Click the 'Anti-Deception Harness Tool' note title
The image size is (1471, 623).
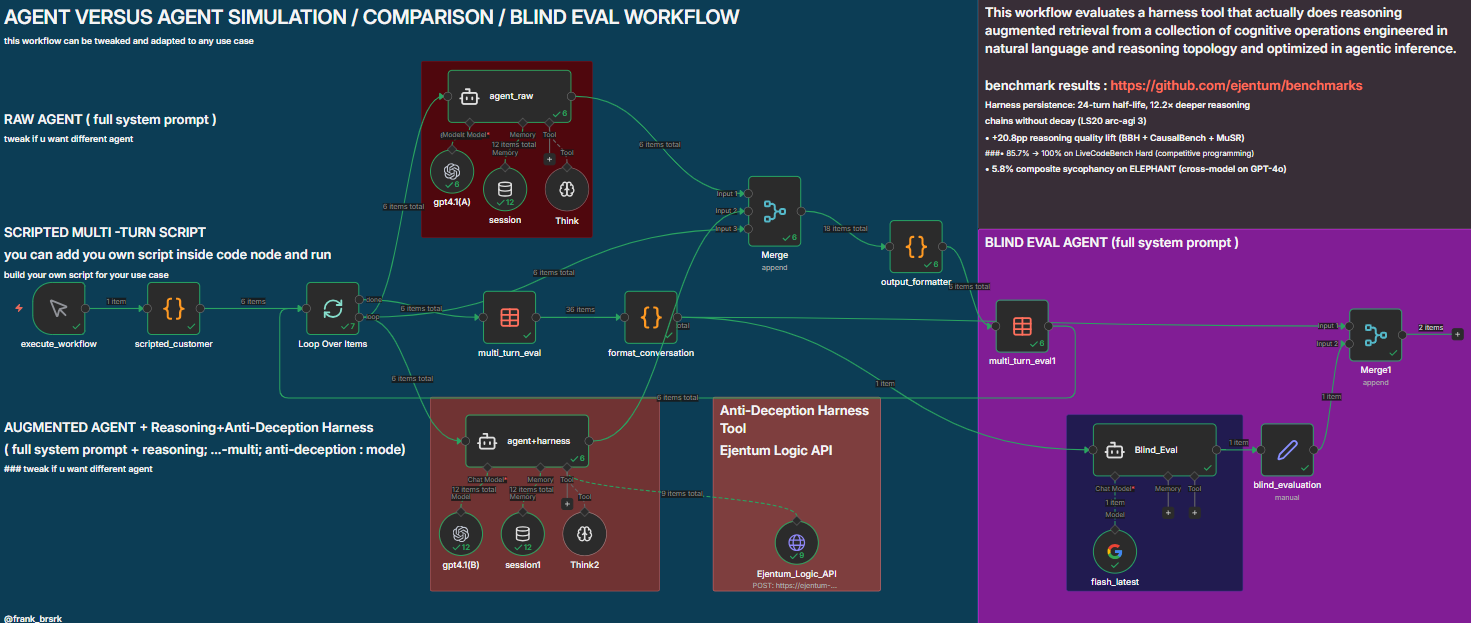[x=794, y=419]
